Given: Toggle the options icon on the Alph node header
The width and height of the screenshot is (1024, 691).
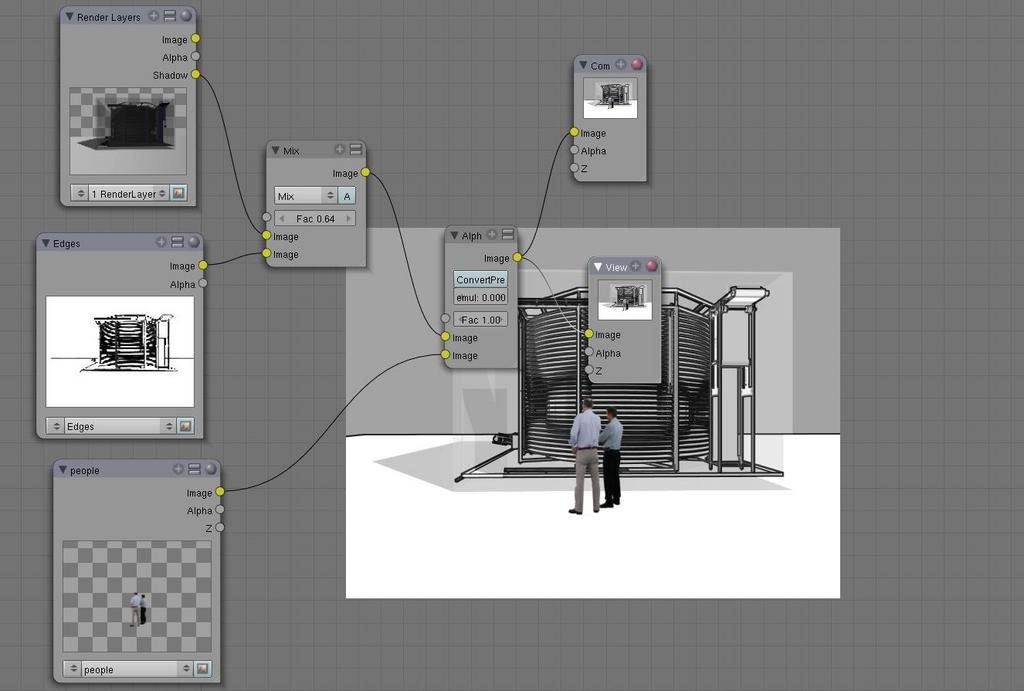Looking at the screenshot, I should pos(508,234).
